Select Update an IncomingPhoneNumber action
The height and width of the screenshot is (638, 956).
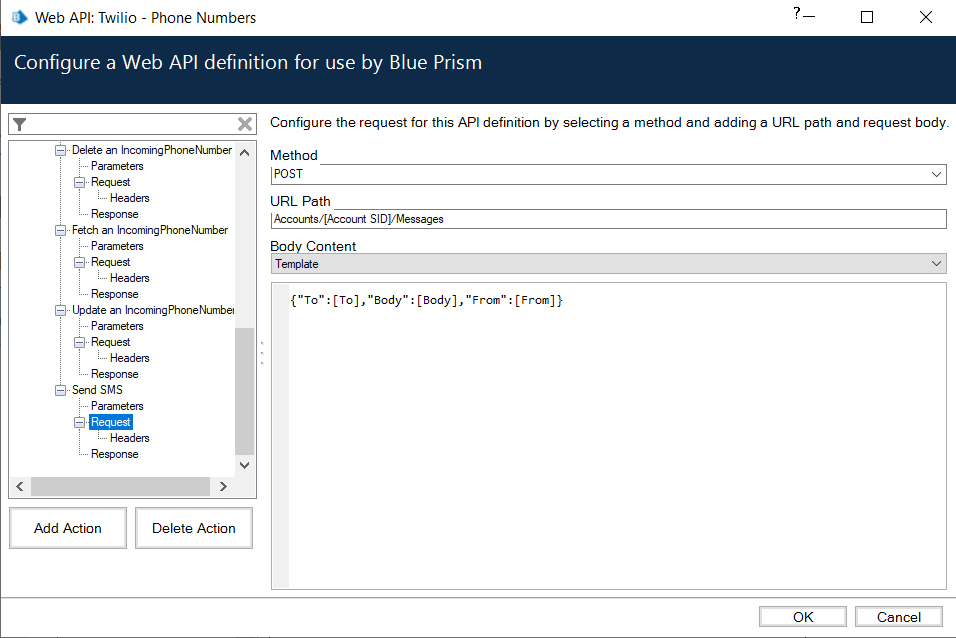[153, 310]
